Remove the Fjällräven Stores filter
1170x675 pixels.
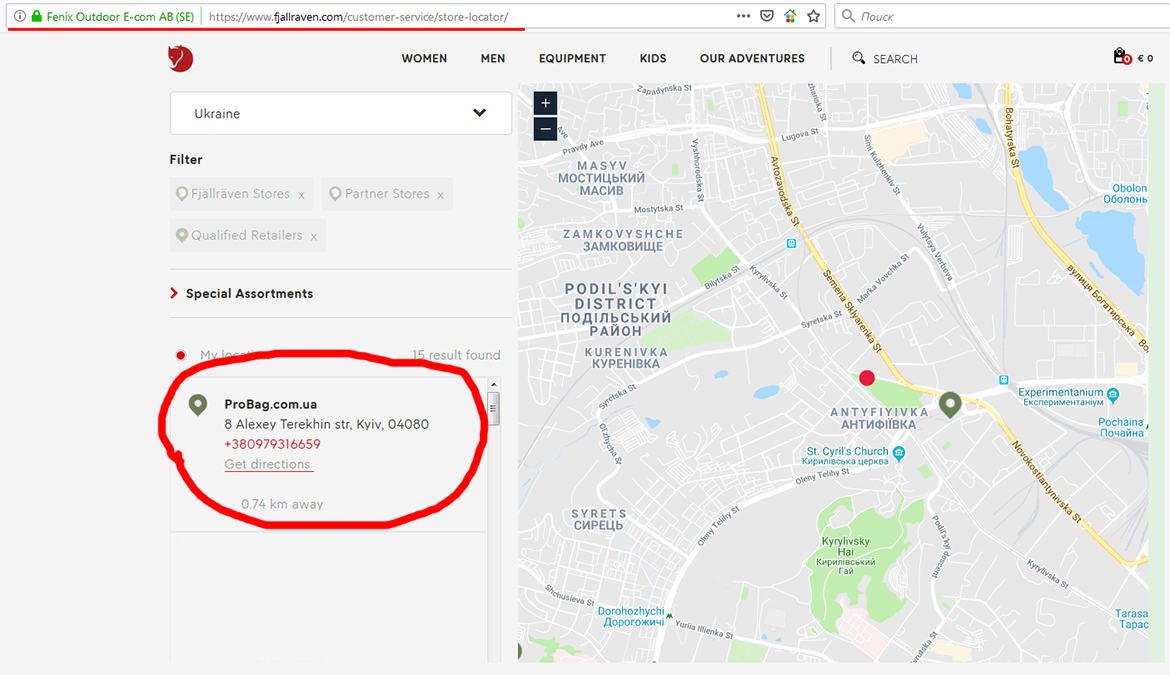tap(301, 195)
